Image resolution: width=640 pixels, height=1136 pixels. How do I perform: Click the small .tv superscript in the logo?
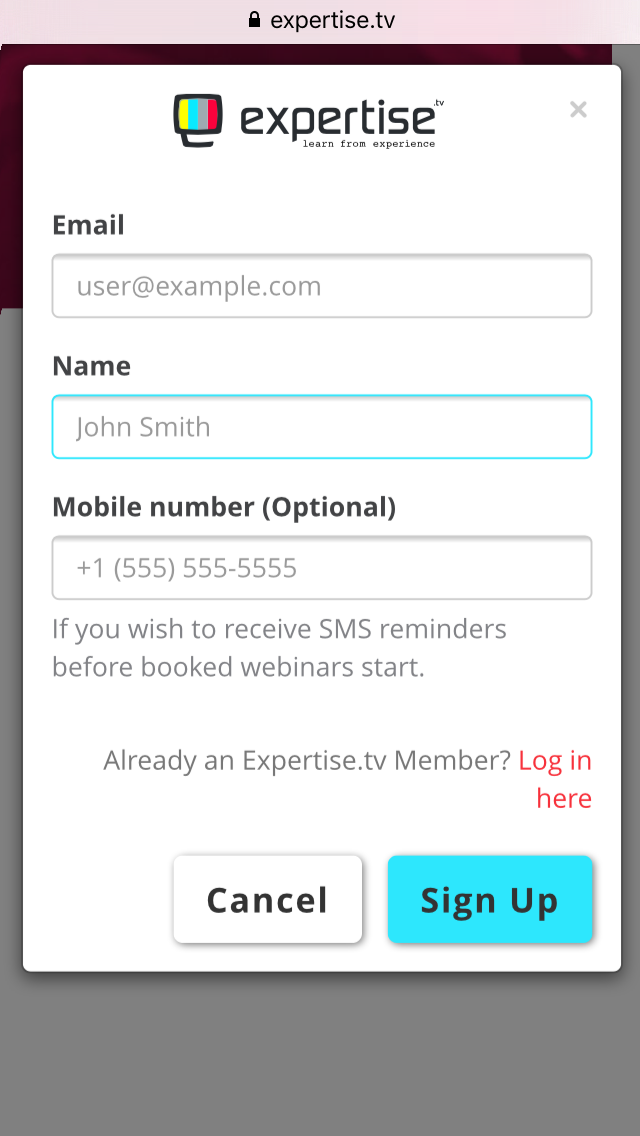[x=439, y=102]
